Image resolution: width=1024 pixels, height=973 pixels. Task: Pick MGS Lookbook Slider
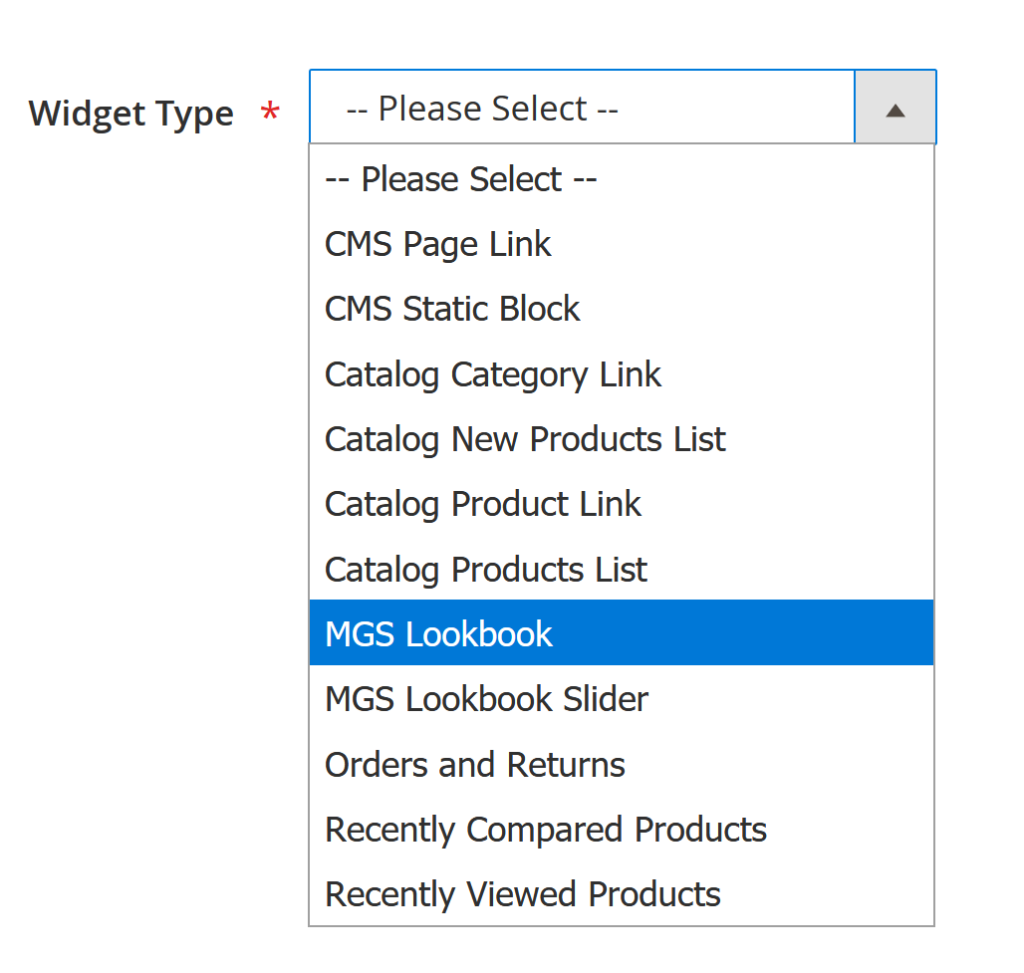(x=486, y=699)
